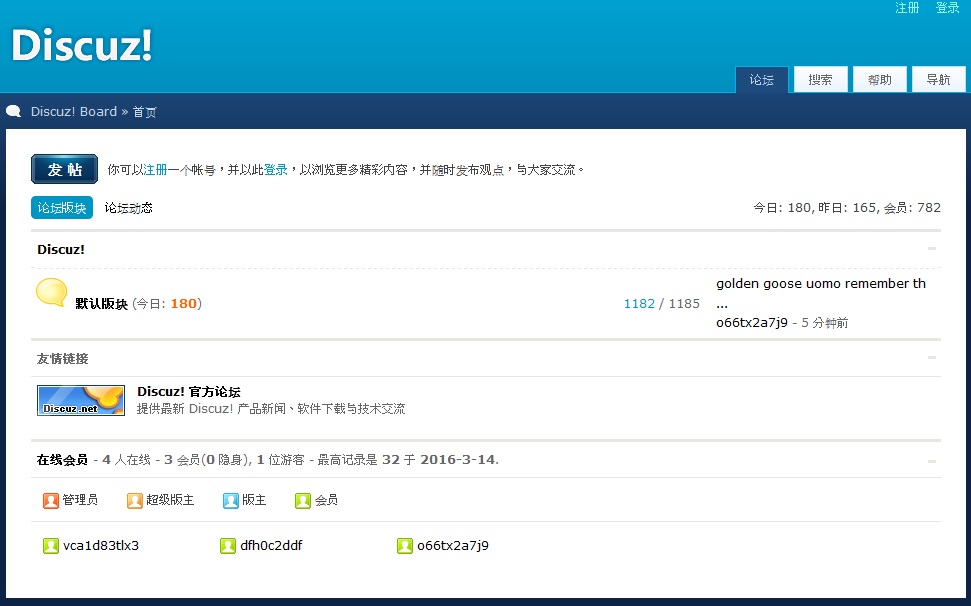
Task: Click the member icon beside dfh0c2ddf
Action: (228, 545)
